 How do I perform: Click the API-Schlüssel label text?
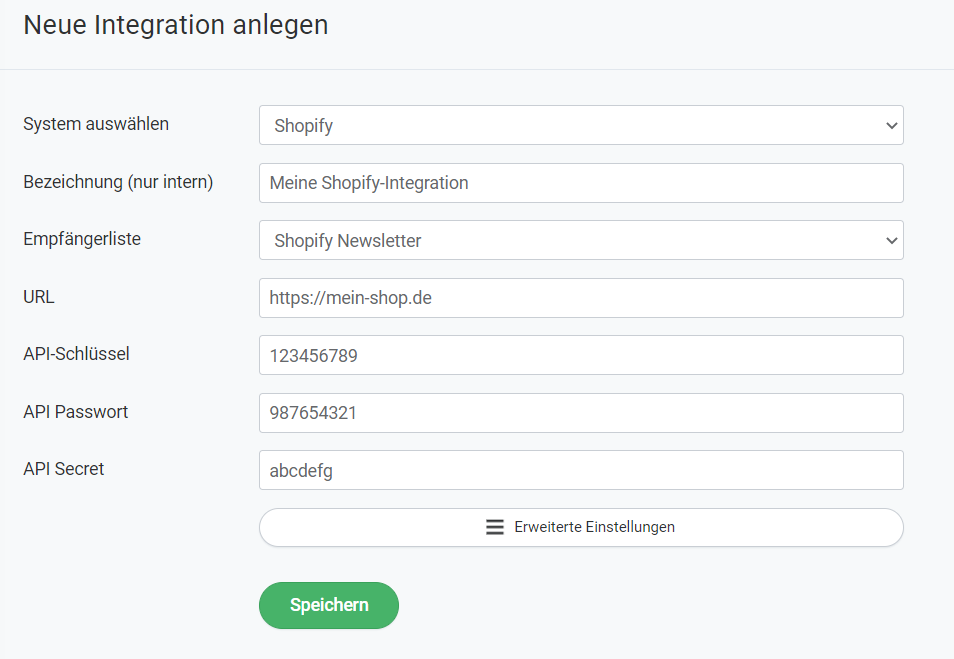pyautogui.click(x=76, y=353)
